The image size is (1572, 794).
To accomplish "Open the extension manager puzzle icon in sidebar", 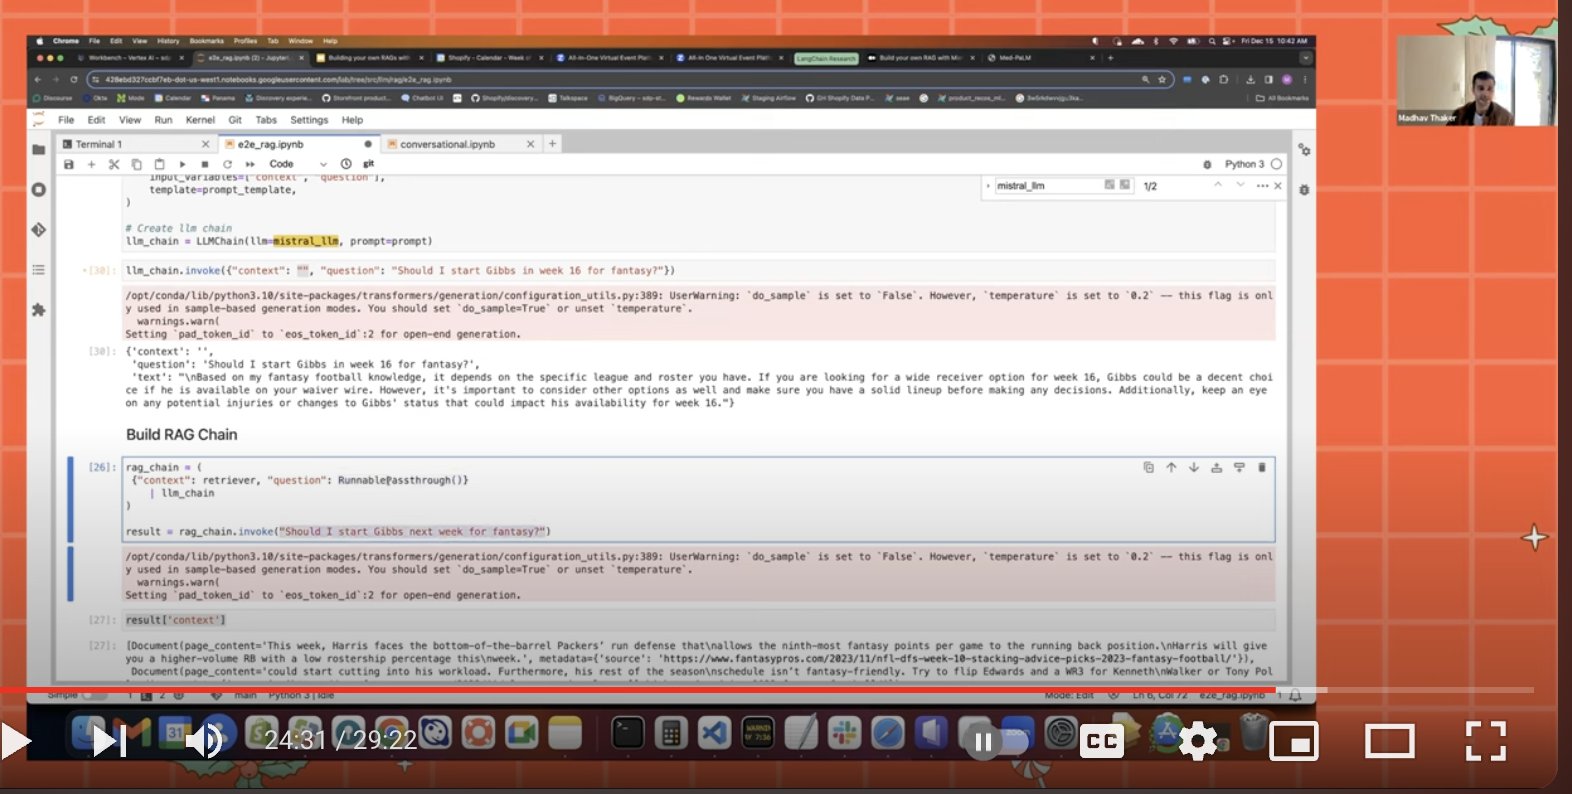I will 39,310.
